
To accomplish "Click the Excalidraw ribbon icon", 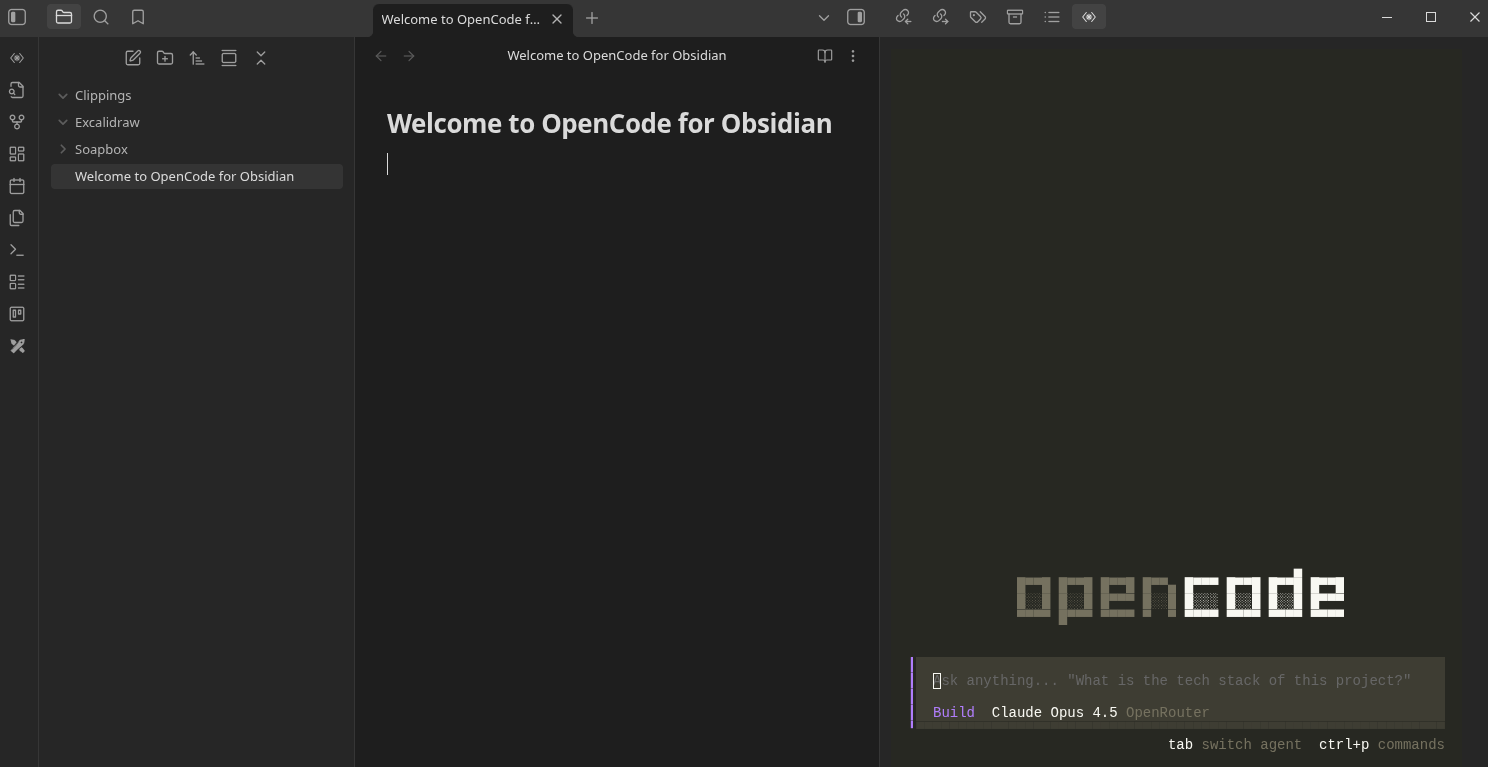I will (17, 346).
